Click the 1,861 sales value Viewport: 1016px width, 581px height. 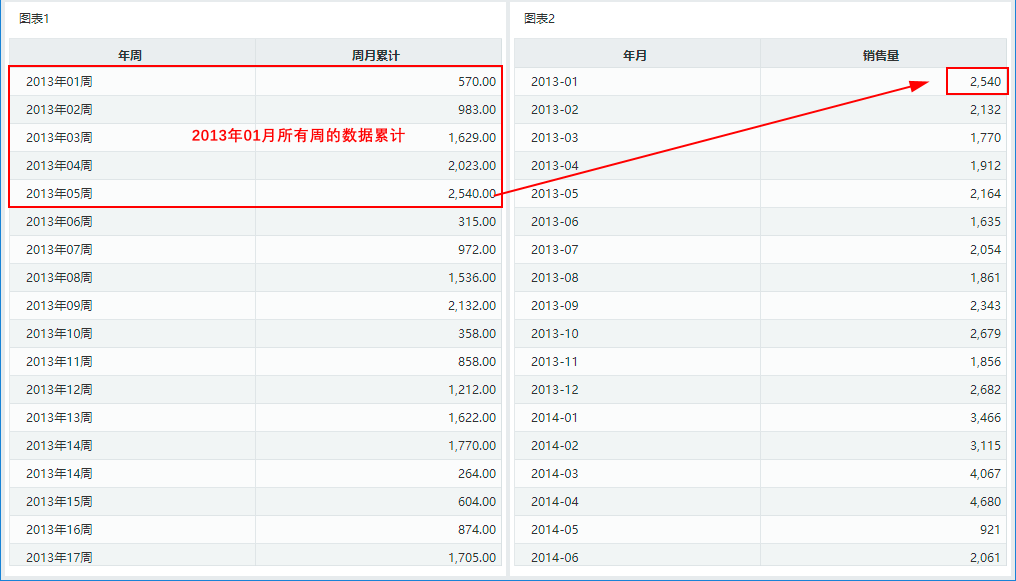point(985,277)
